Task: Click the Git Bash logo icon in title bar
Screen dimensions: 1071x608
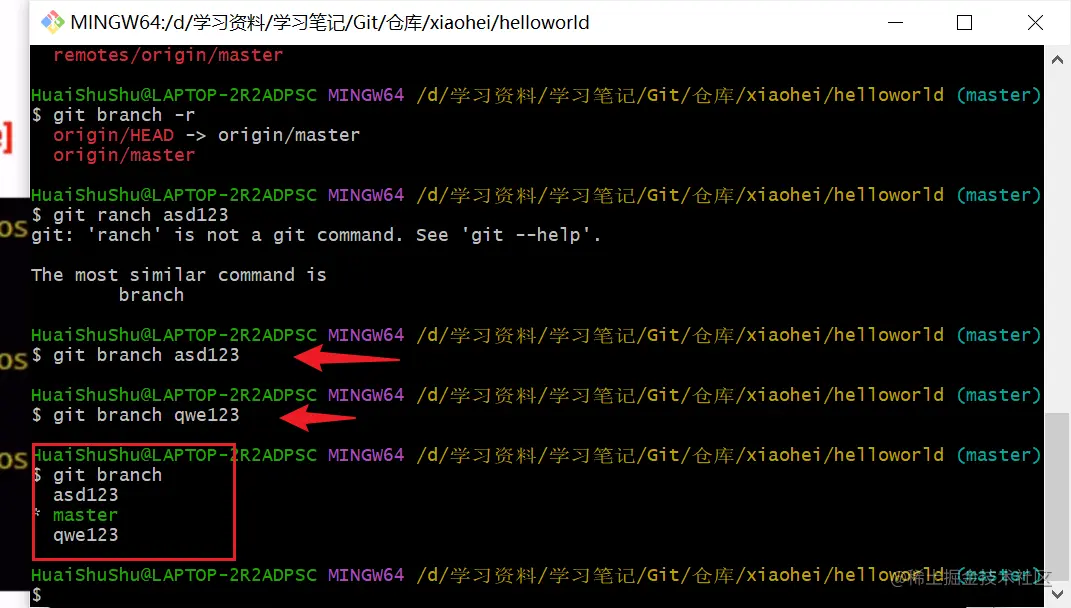Action: [x=53, y=23]
